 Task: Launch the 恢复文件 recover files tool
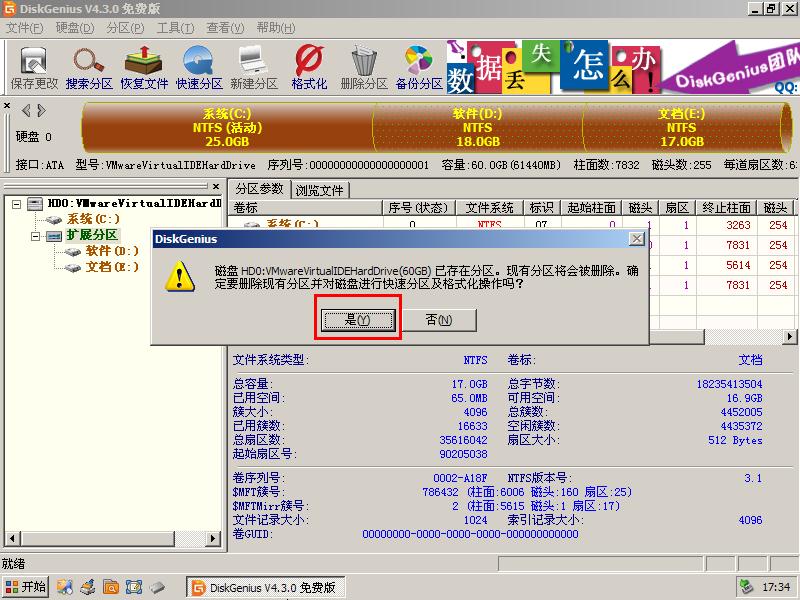click(x=144, y=67)
